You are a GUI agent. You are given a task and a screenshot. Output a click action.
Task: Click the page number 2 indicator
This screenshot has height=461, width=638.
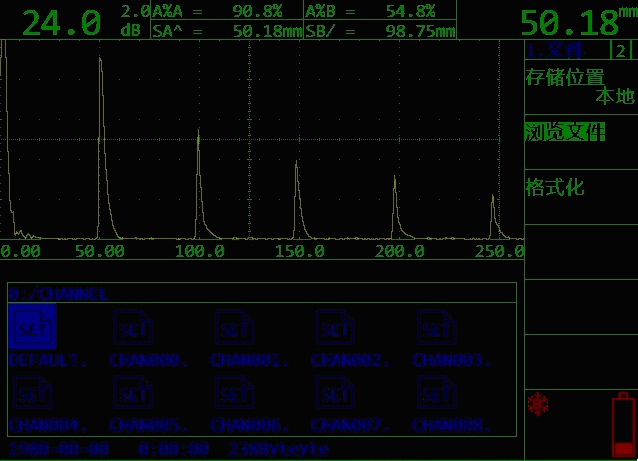point(621,51)
